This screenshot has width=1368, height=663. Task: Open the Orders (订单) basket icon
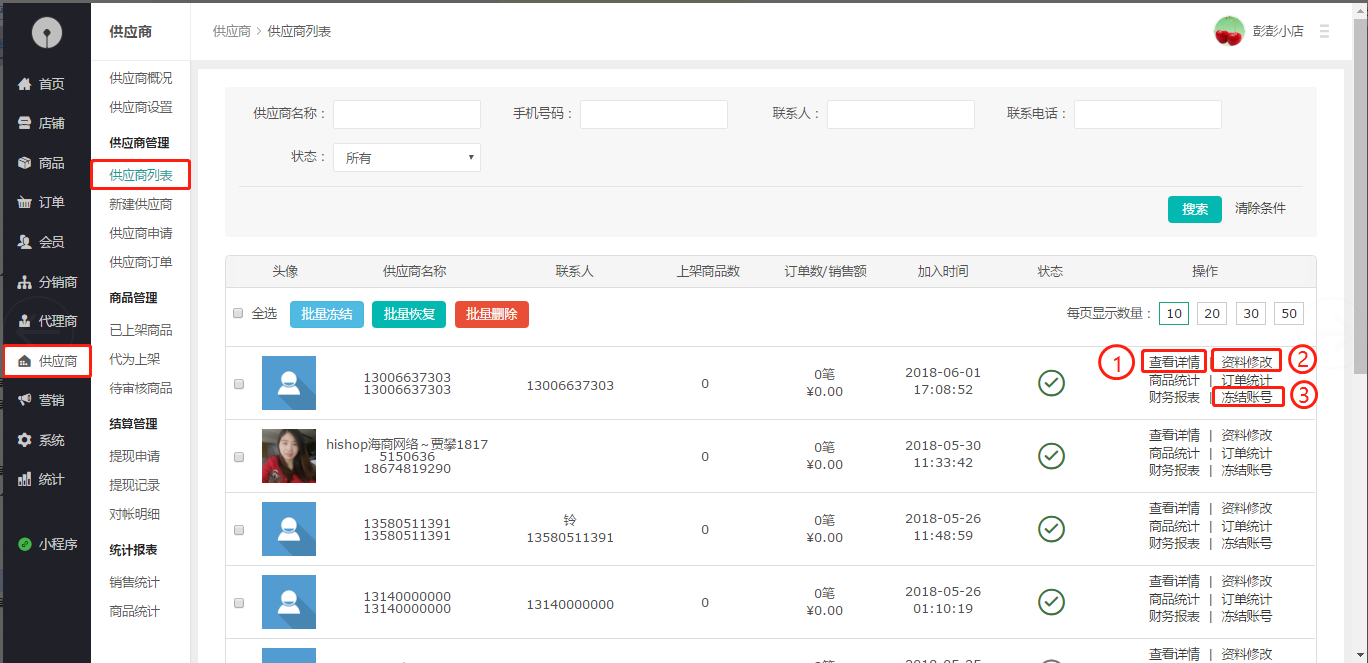tap(25, 202)
